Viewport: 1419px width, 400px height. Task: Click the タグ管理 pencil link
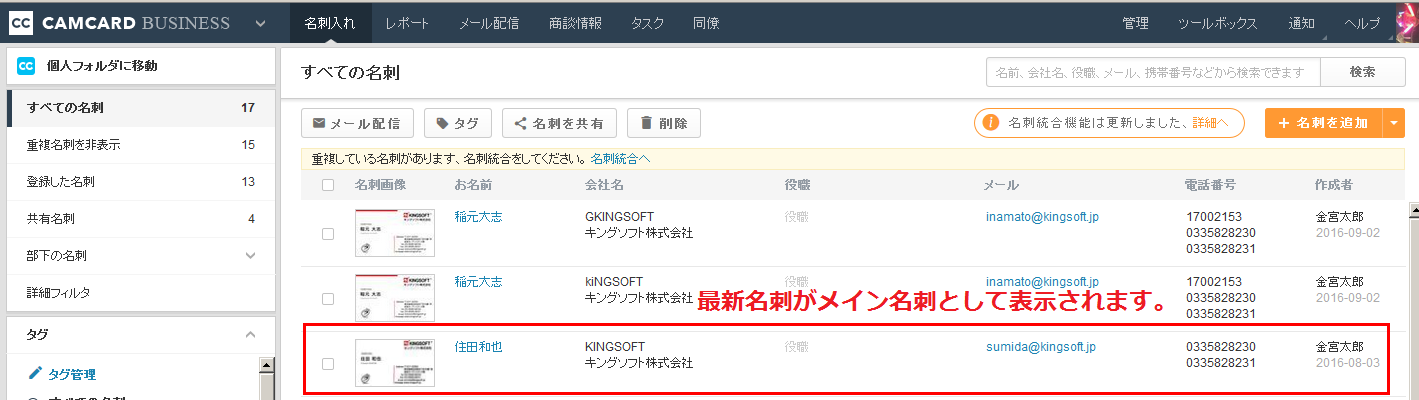click(62, 374)
